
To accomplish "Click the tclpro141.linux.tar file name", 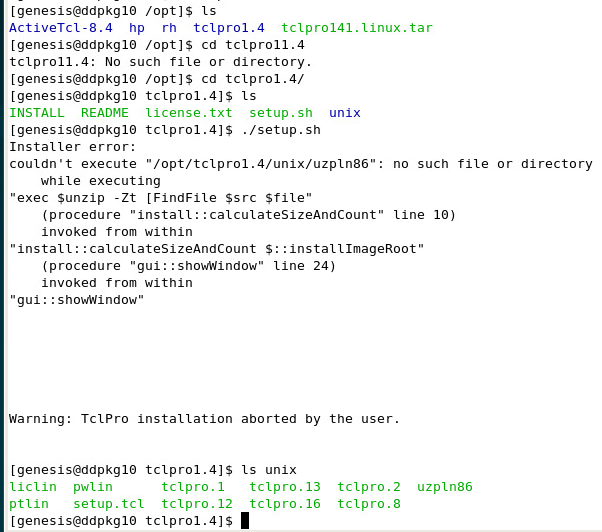I will pyautogui.click(x=357, y=28).
